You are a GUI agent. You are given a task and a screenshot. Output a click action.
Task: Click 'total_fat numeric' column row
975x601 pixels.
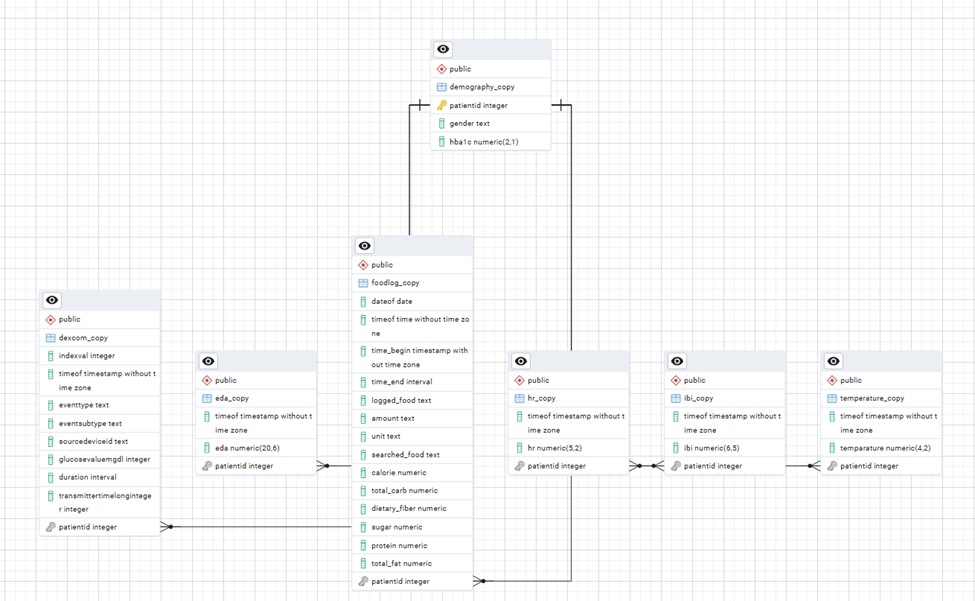pyautogui.click(x=412, y=564)
